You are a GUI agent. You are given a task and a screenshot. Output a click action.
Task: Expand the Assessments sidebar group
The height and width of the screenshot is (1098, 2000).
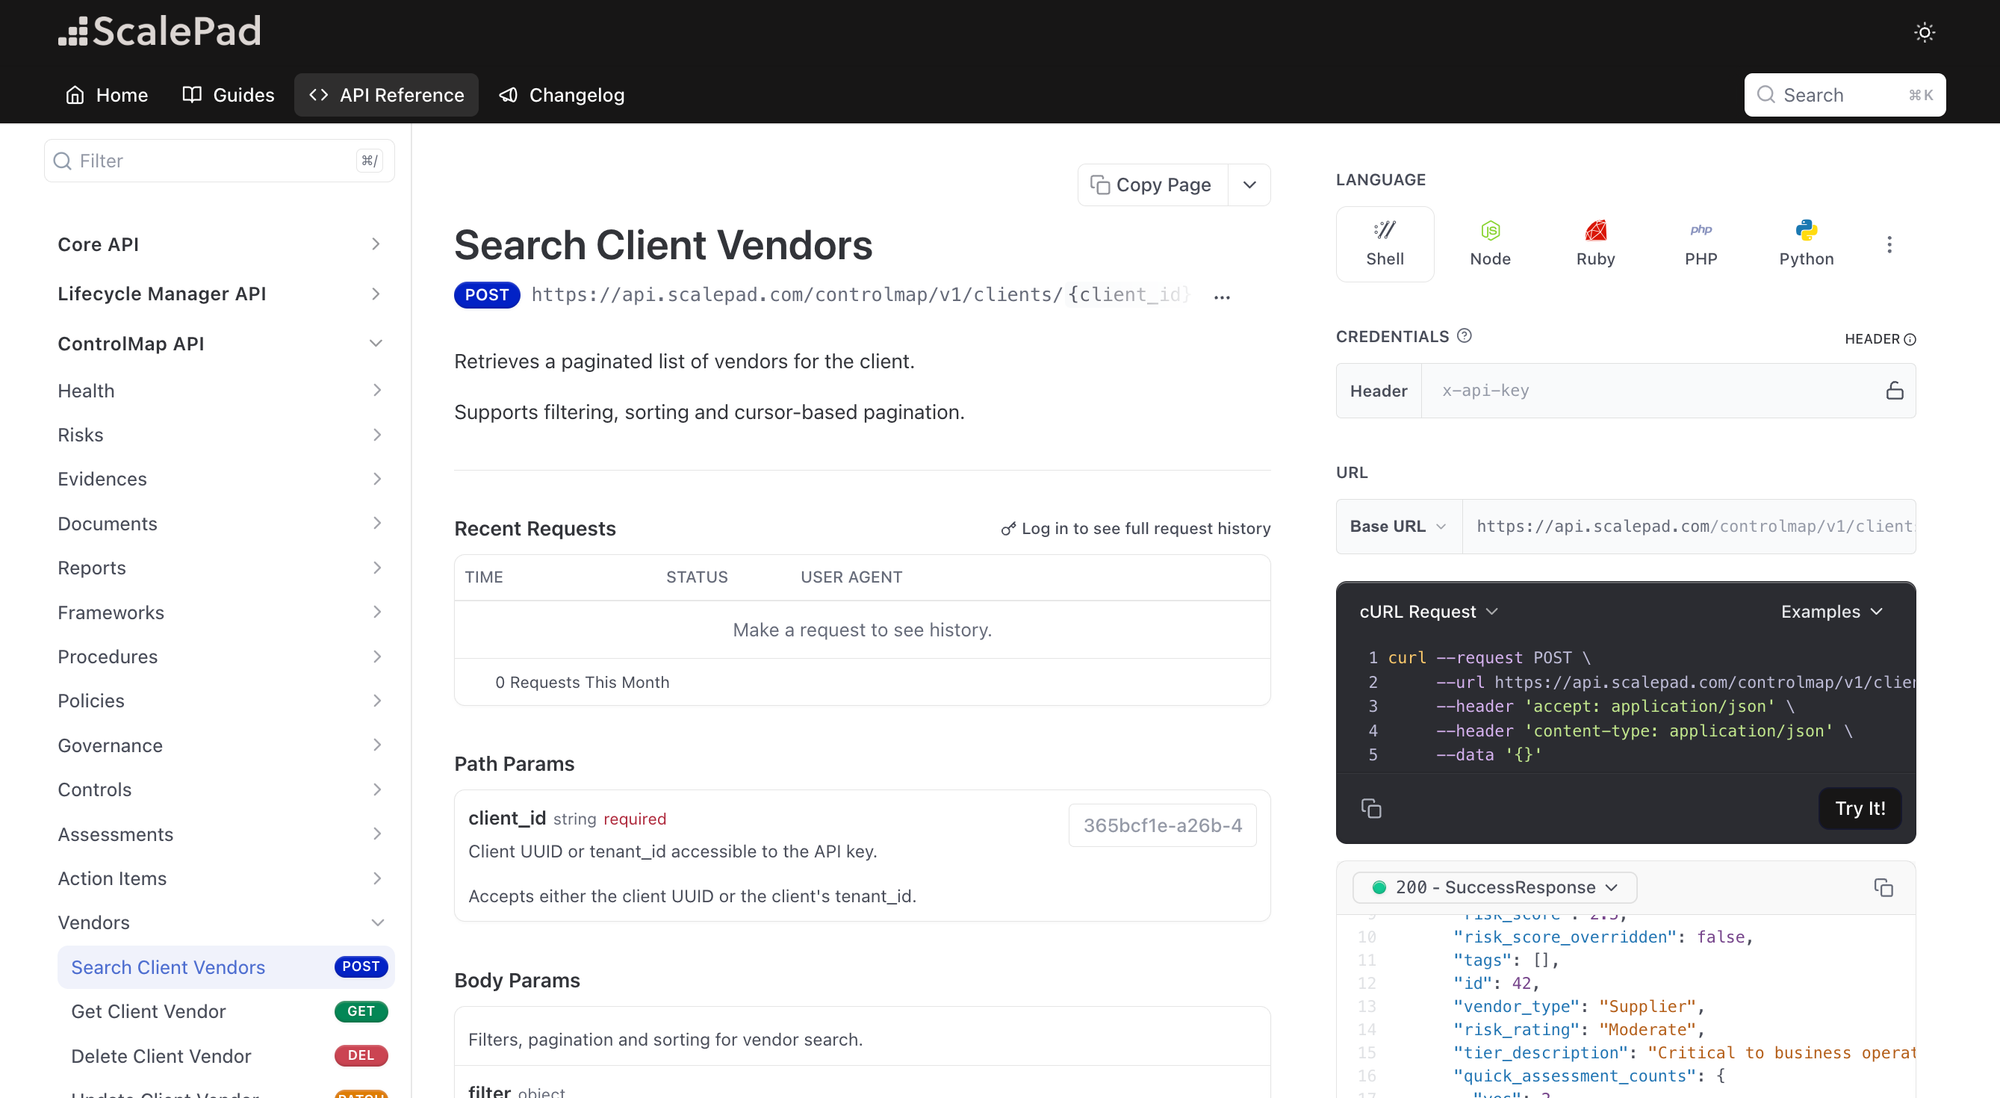pos(220,834)
